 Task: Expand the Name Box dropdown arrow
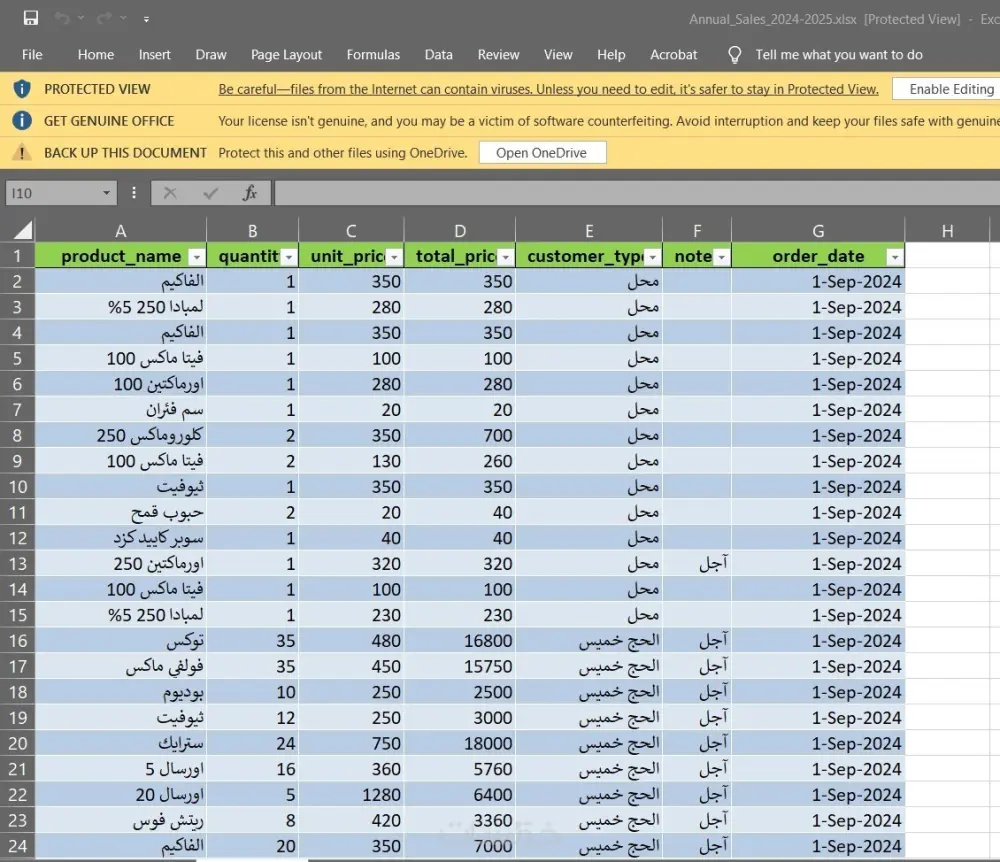[x=107, y=193]
